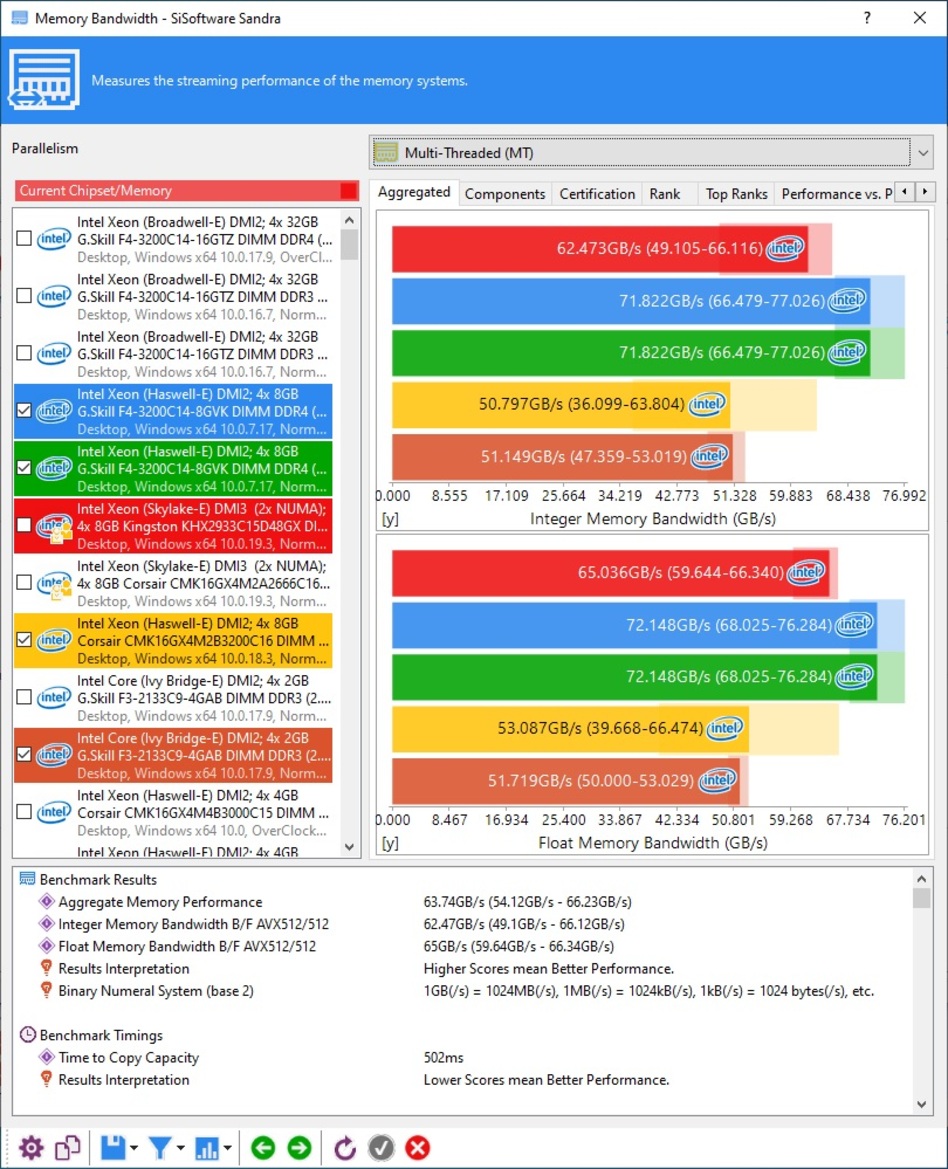Check the Broadwell-E DDR4 OverClock entry checkbox
The image size is (948, 1169).
coord(24,239)
